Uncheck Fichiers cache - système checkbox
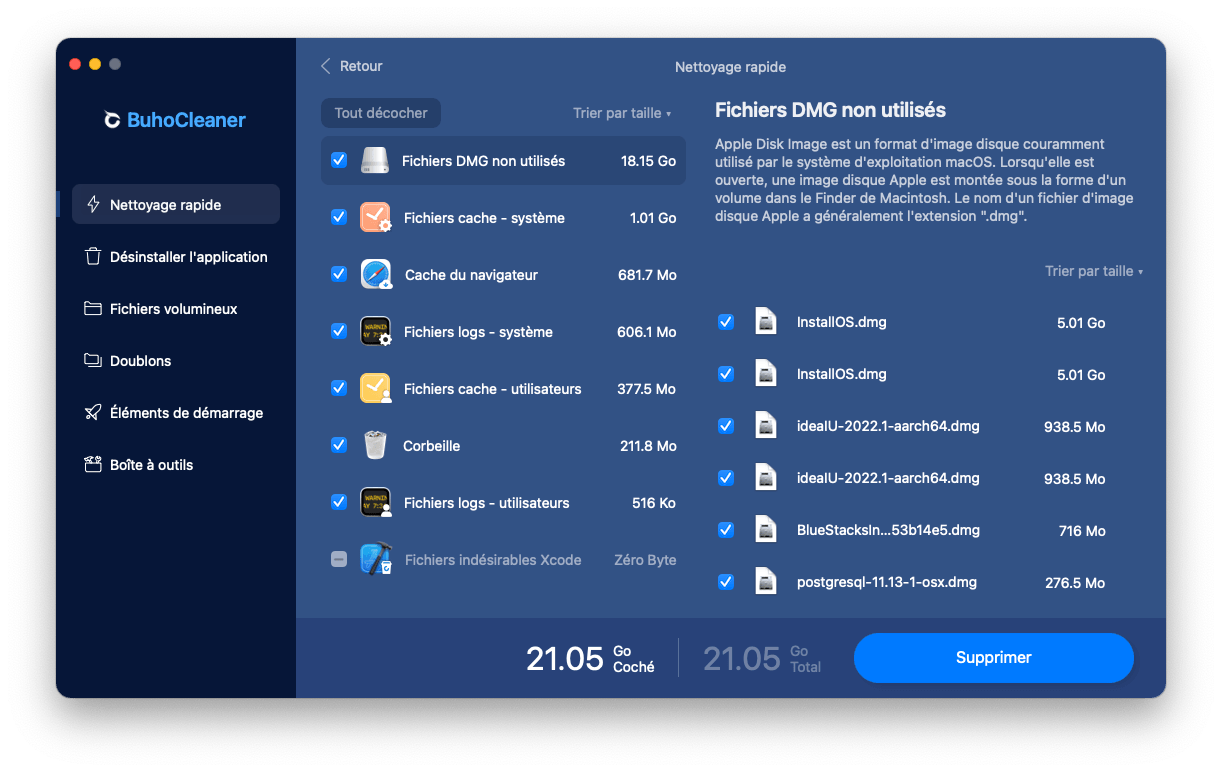 [x=339, y=217]
